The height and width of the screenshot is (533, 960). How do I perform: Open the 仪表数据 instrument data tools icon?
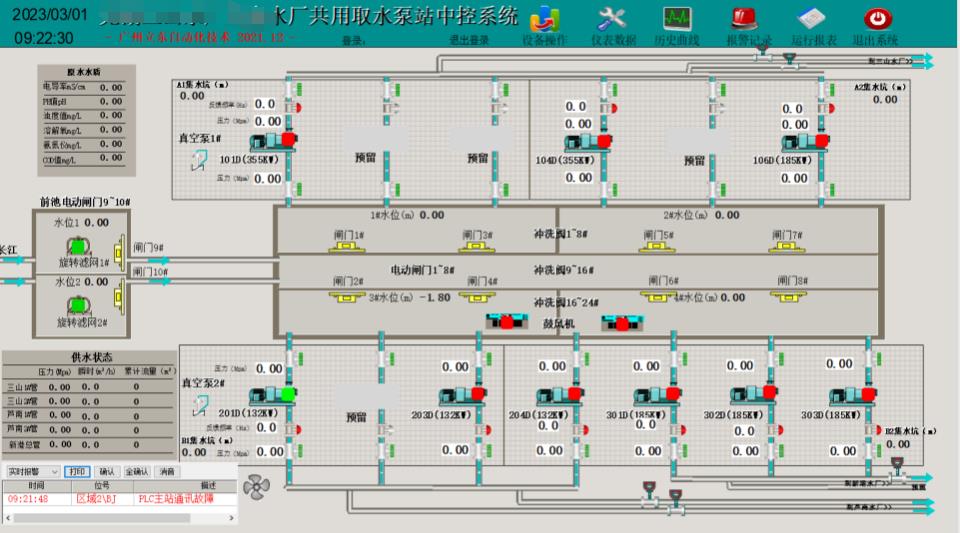click(612, 19)
